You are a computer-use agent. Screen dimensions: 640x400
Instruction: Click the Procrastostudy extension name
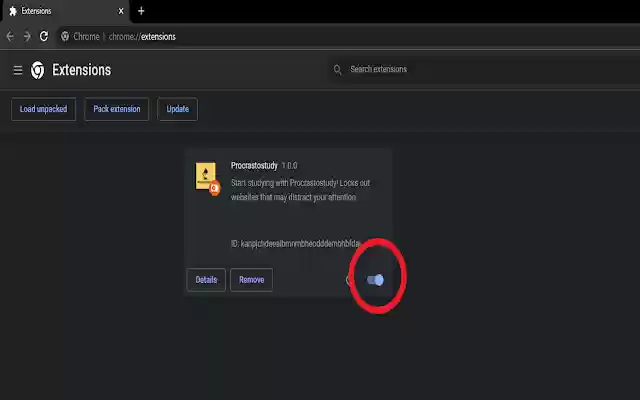coord(254,165)
